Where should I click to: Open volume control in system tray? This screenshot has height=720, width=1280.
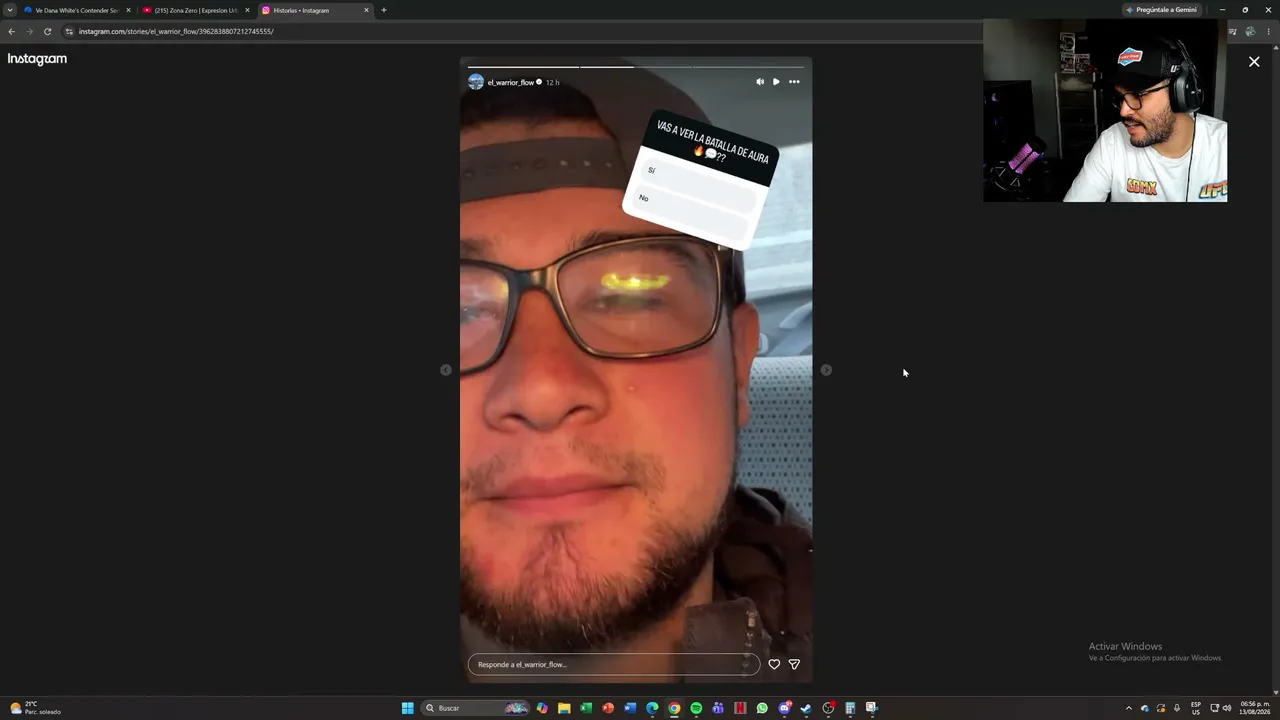(x=1227, y=708)
